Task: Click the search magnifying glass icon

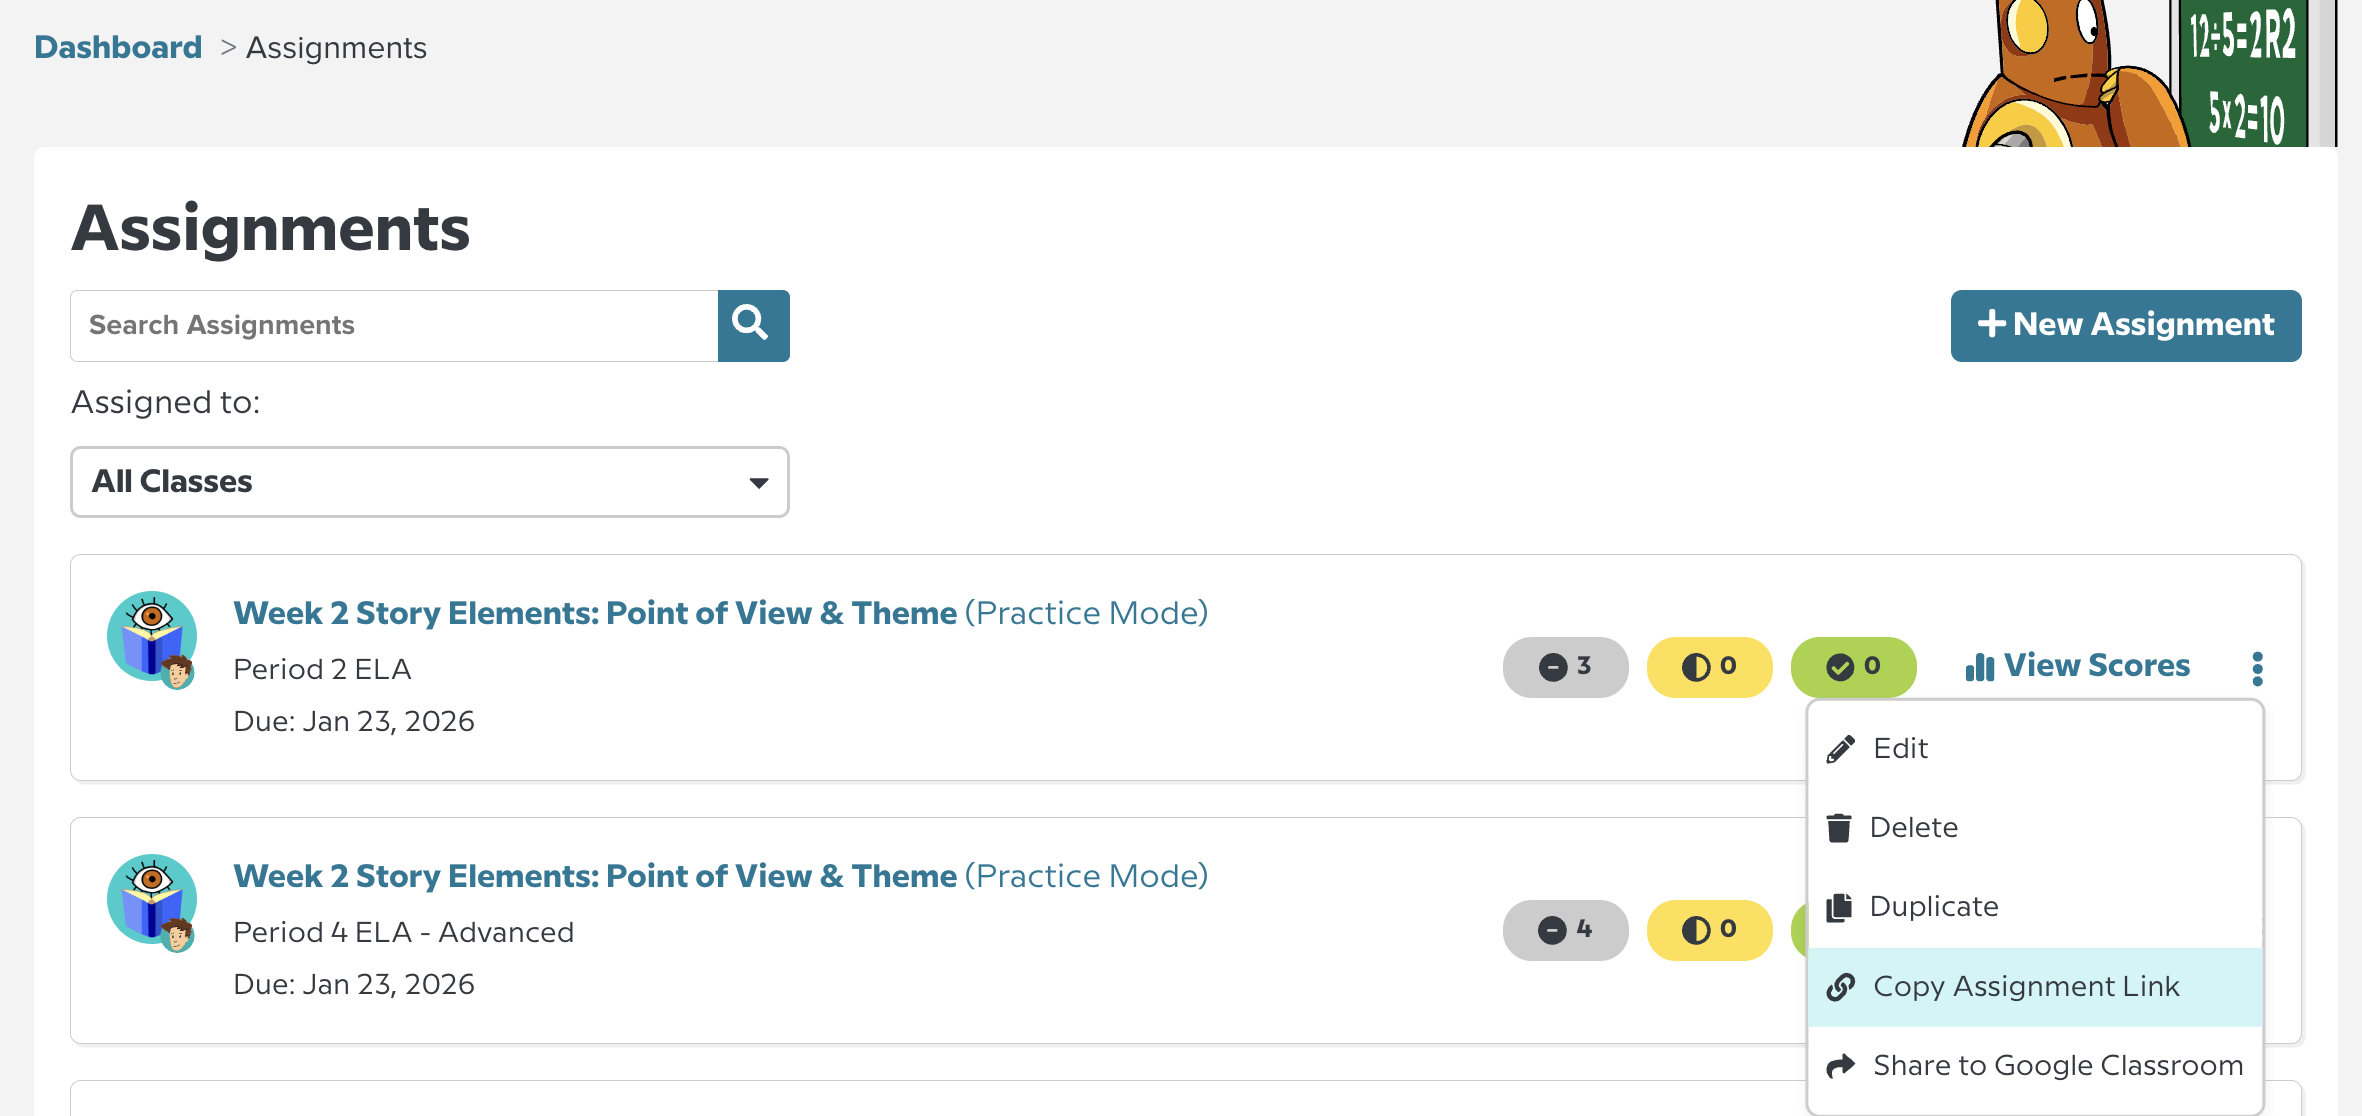Action: (x=753, y=325)
